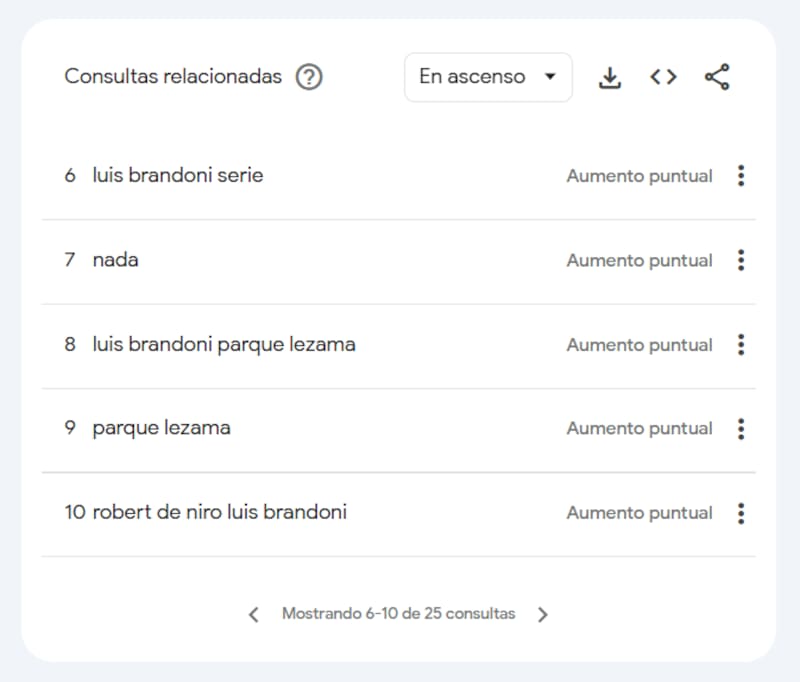The width and height of the screenshot is (800, 682).
Task: Open options for robert de niro luis brandoni
Action: pos(740,513)
